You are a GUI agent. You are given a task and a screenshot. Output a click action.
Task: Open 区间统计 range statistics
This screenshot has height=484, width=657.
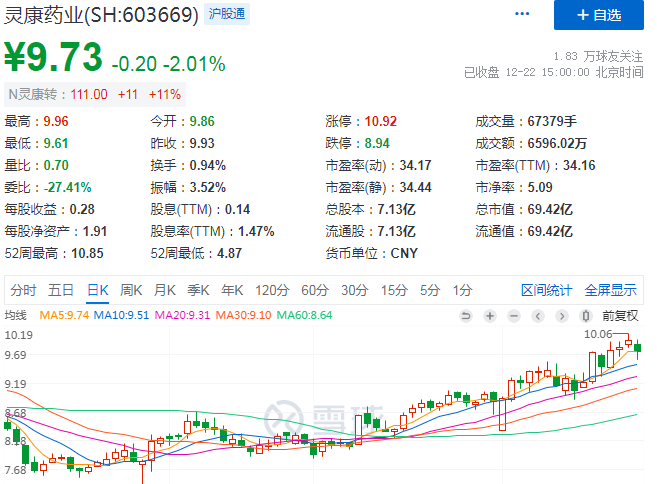point(546,290)
